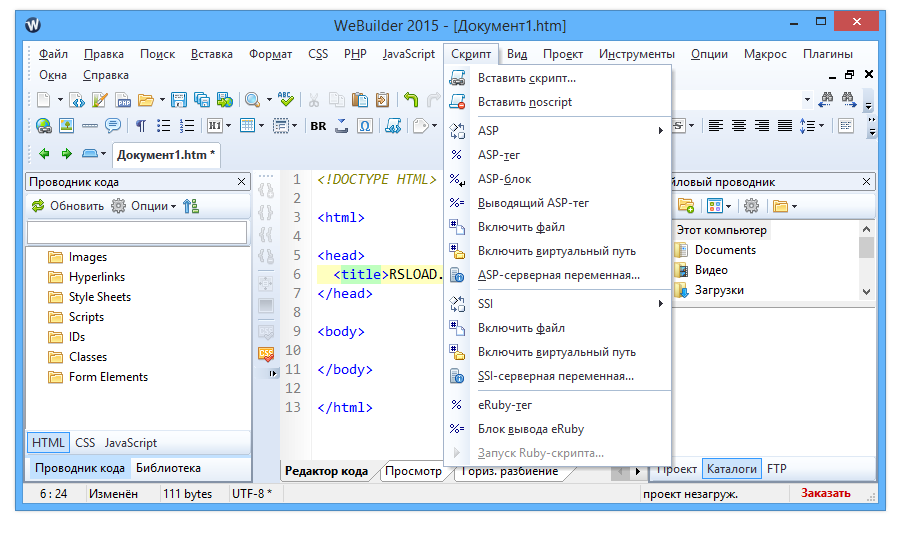Insert a hyperlink with the globe-chain icon
This screenshot has height=533, width=899.
point(44,126)
